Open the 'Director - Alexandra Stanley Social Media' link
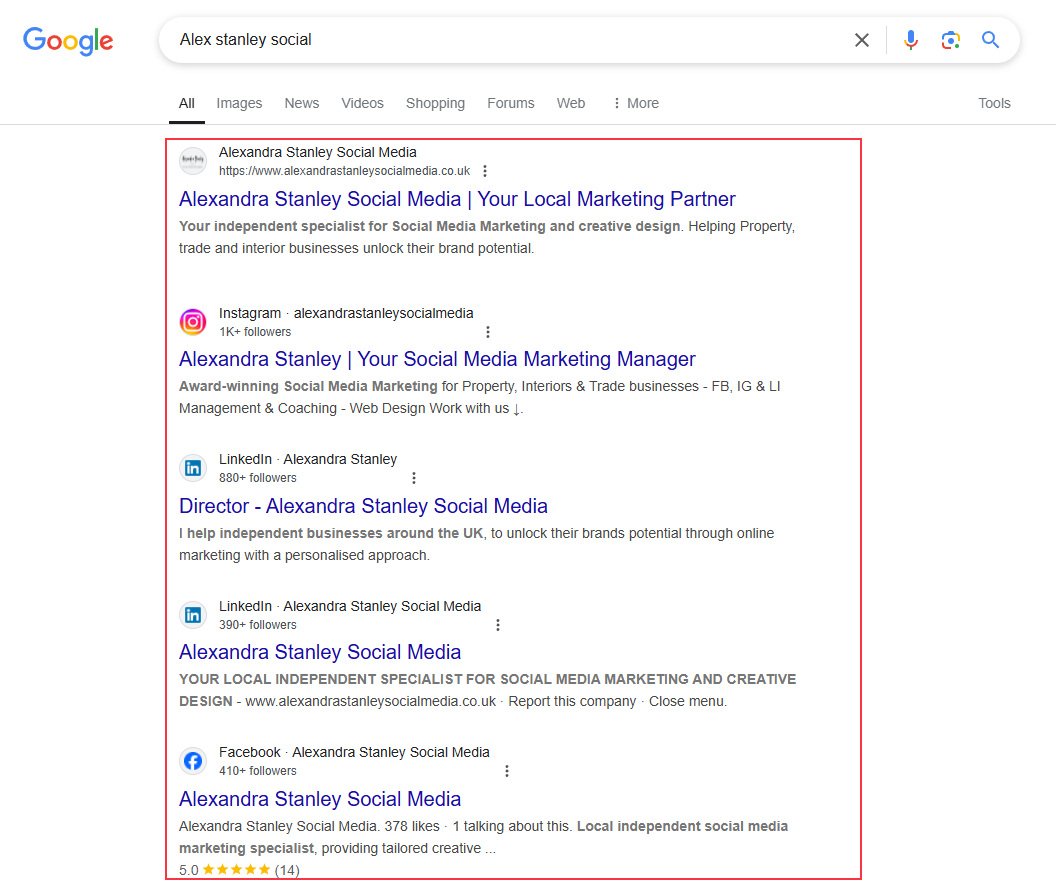This screenshot has height=887, width=1056. [x=363, y=506]
